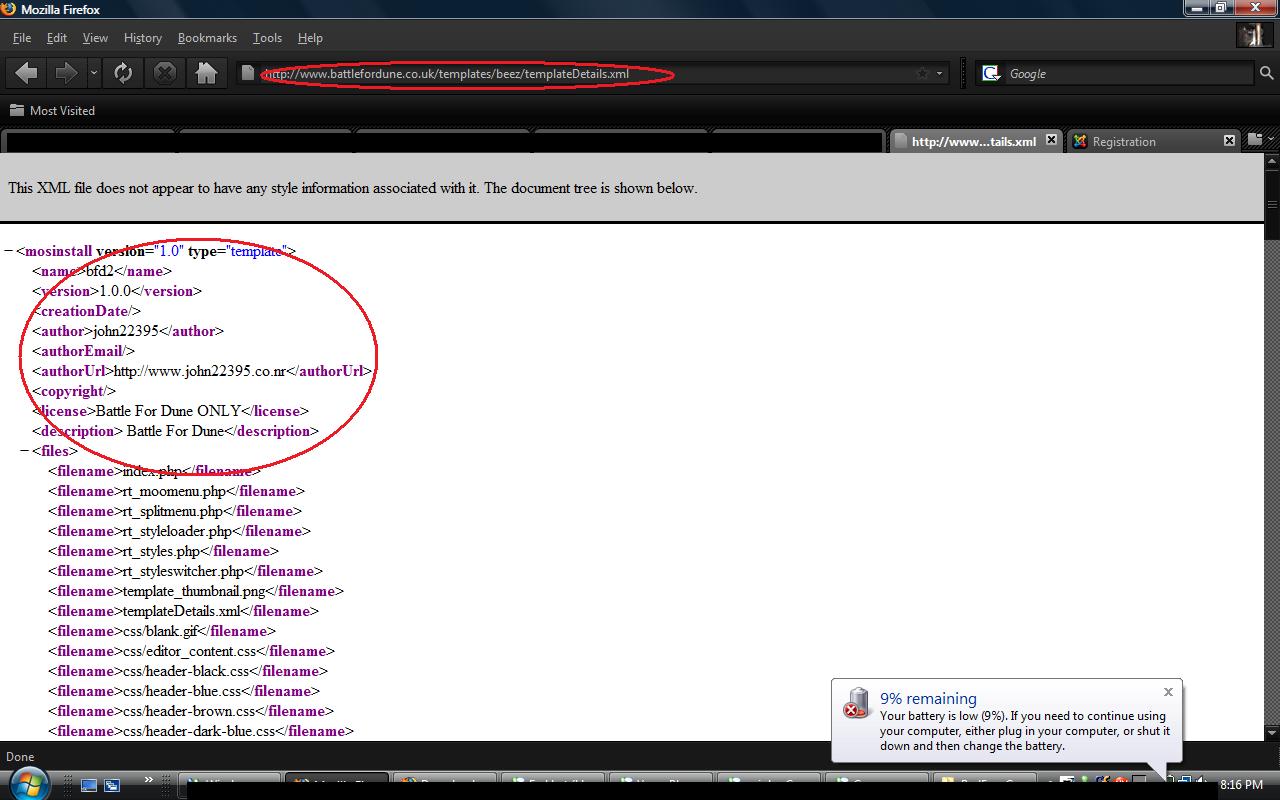Collapse the mosinstall root XML node
This screenshot has height=800, width=1280.
point(9,251)
